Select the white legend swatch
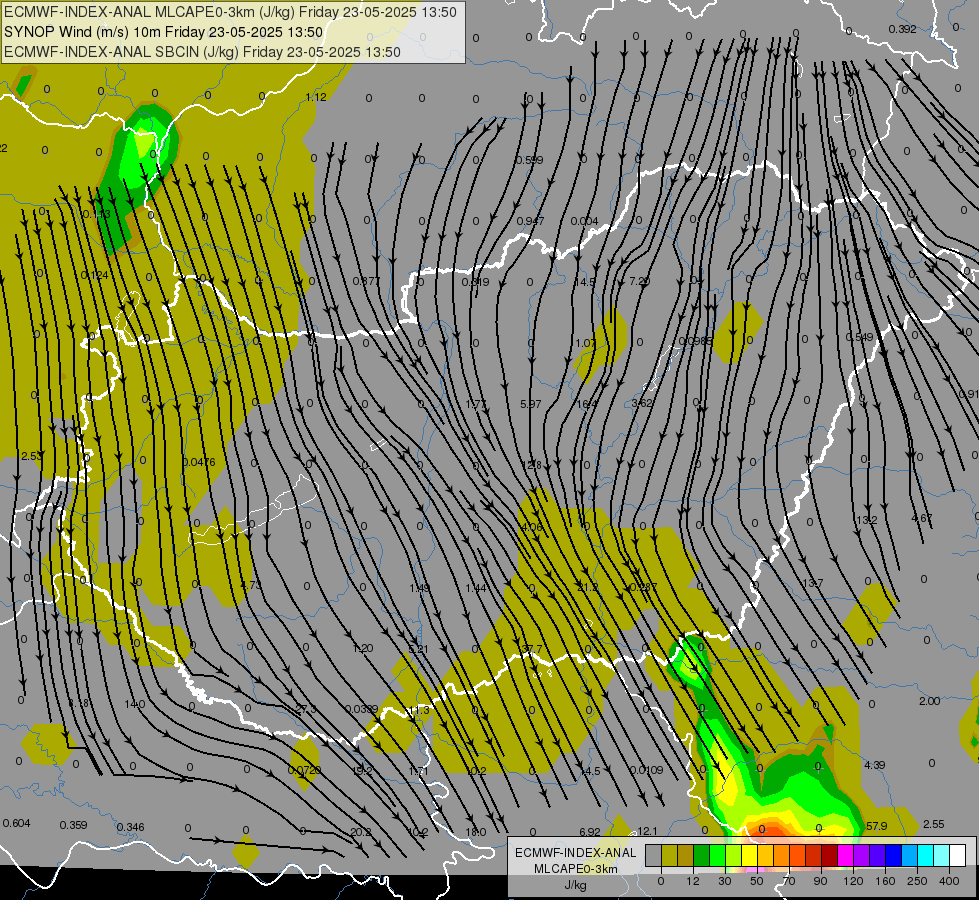 pos(958,855)
